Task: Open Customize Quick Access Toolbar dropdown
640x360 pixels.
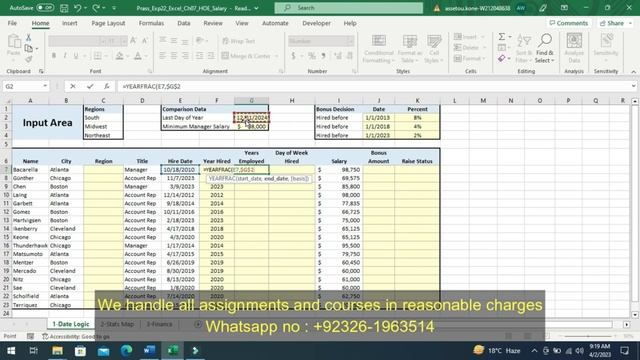Action: tap(114, 8)
